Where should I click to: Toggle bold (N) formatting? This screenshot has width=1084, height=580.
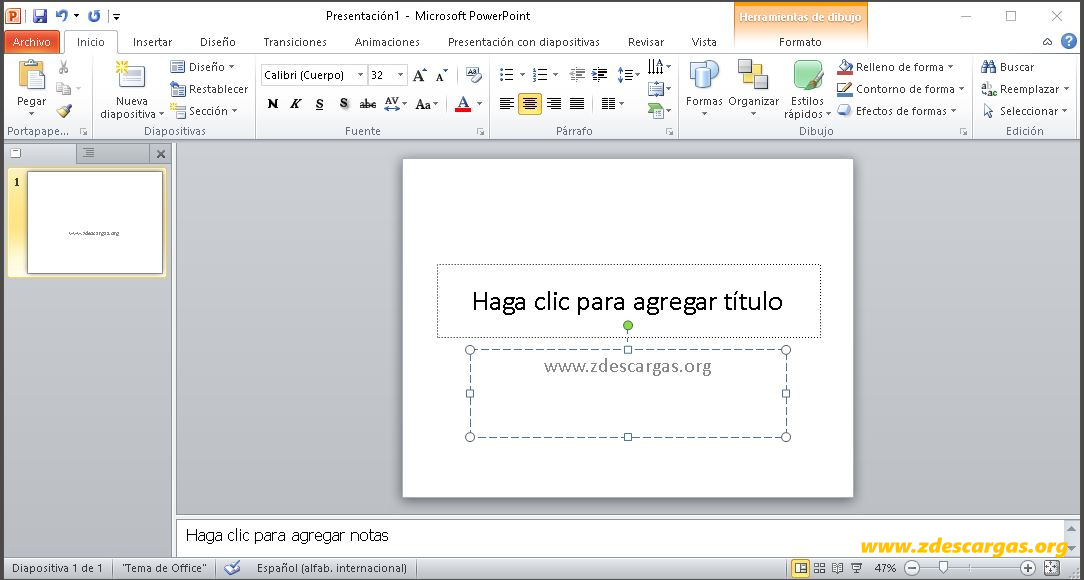coord(272,104)
